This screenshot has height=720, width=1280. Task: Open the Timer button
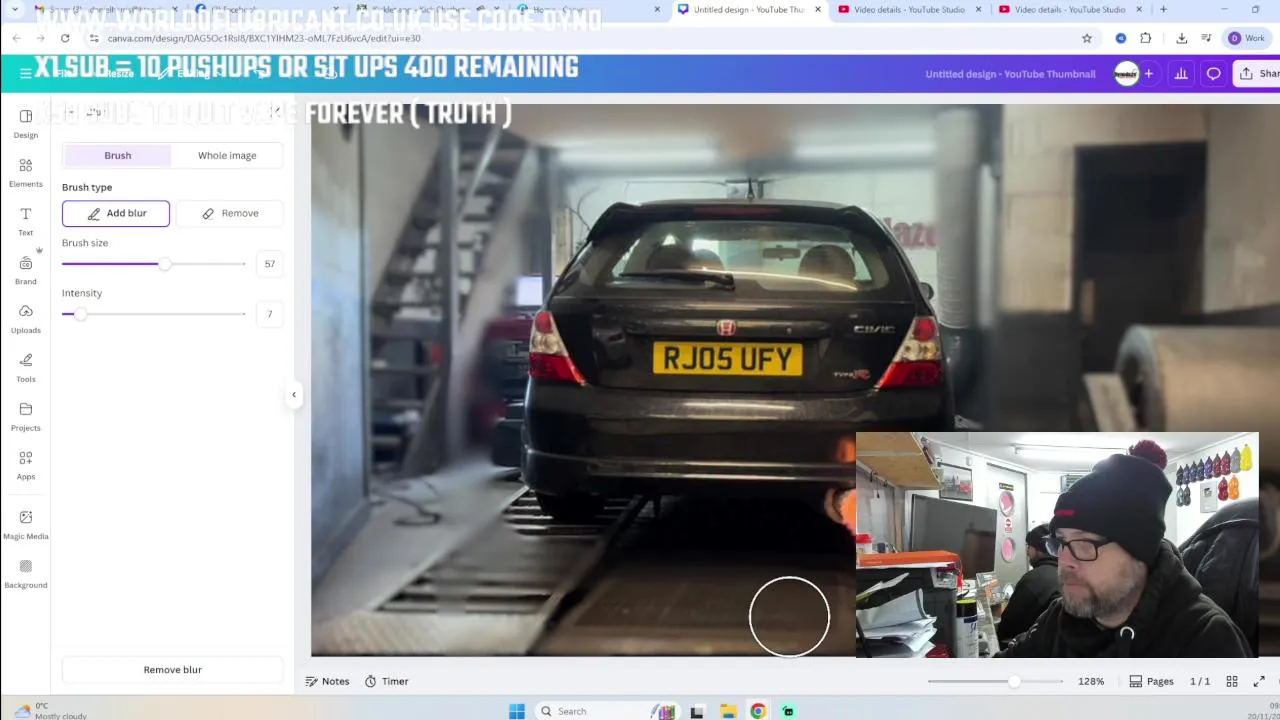(386, 681)
